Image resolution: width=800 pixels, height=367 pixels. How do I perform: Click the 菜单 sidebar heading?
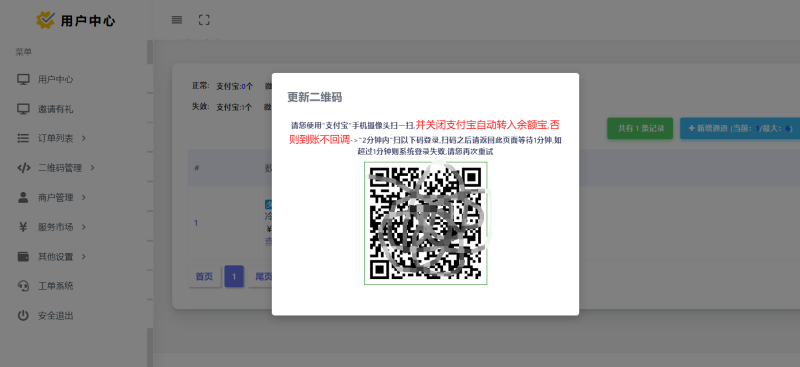tap(23, 52)
